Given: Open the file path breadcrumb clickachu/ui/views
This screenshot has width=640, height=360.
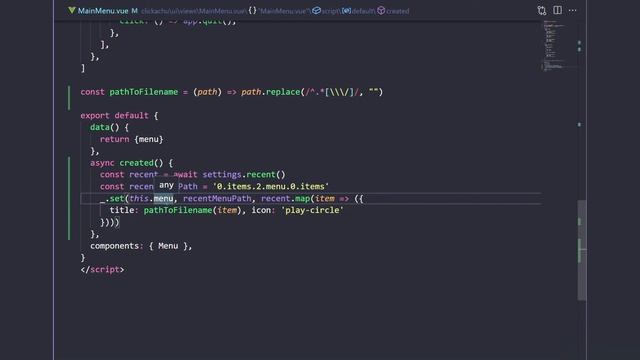Looking at the screenshot, I should (x=193, y=11).
